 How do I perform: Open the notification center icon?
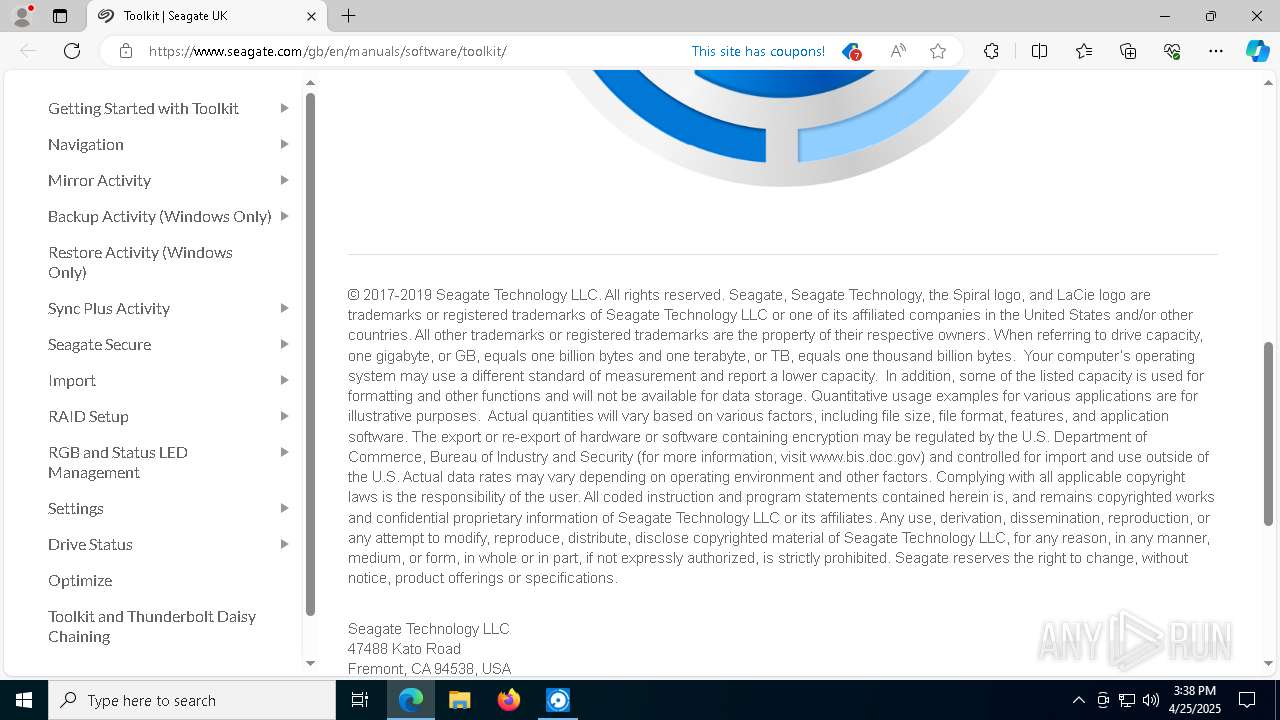pyautogui.click(x=1247, y=700)
